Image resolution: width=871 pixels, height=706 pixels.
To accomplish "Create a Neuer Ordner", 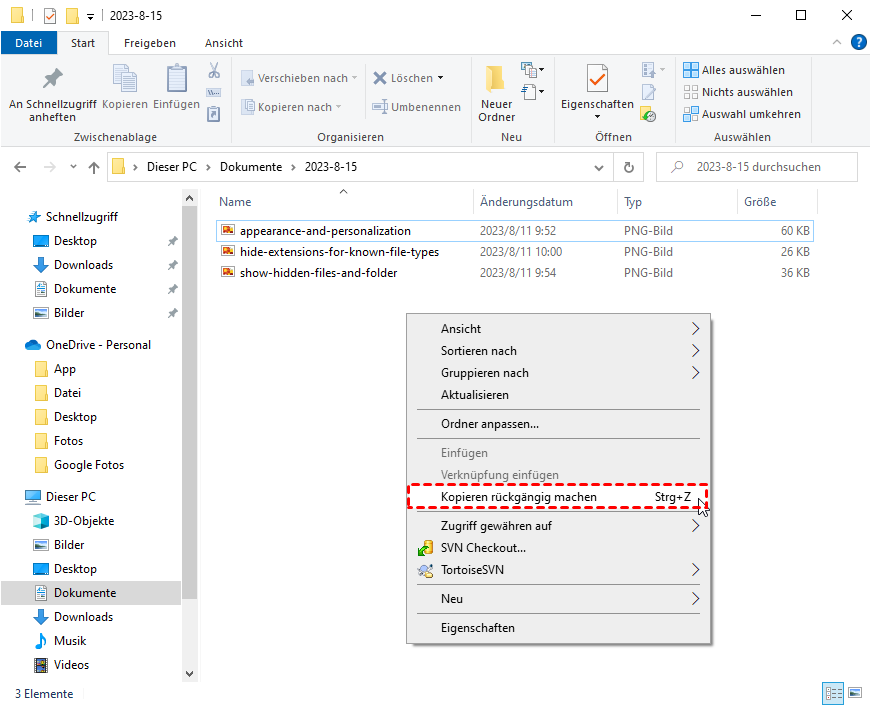I will point(497,94).
